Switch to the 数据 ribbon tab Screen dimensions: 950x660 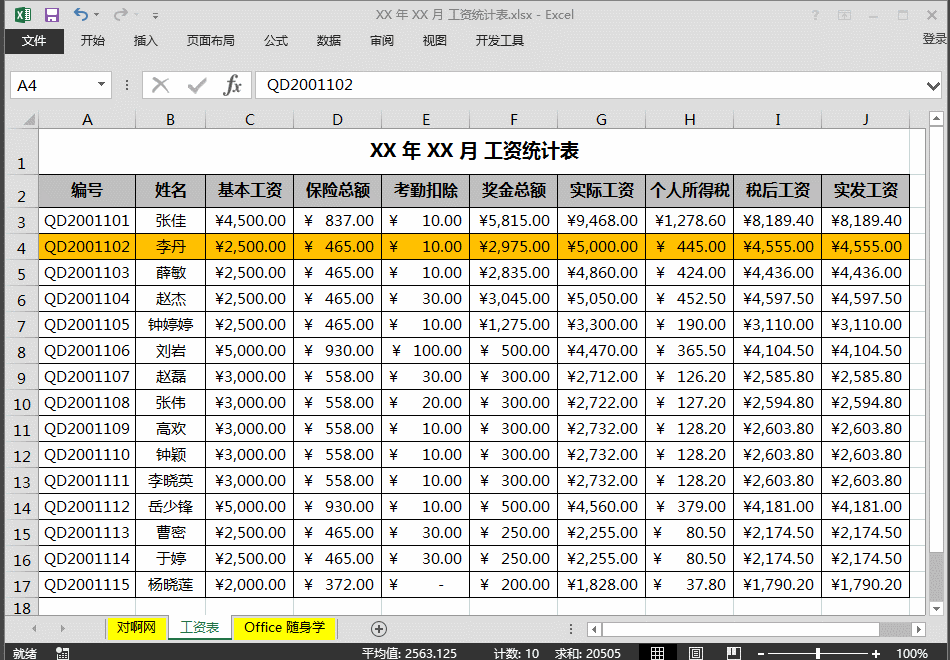tap(328, 41)
